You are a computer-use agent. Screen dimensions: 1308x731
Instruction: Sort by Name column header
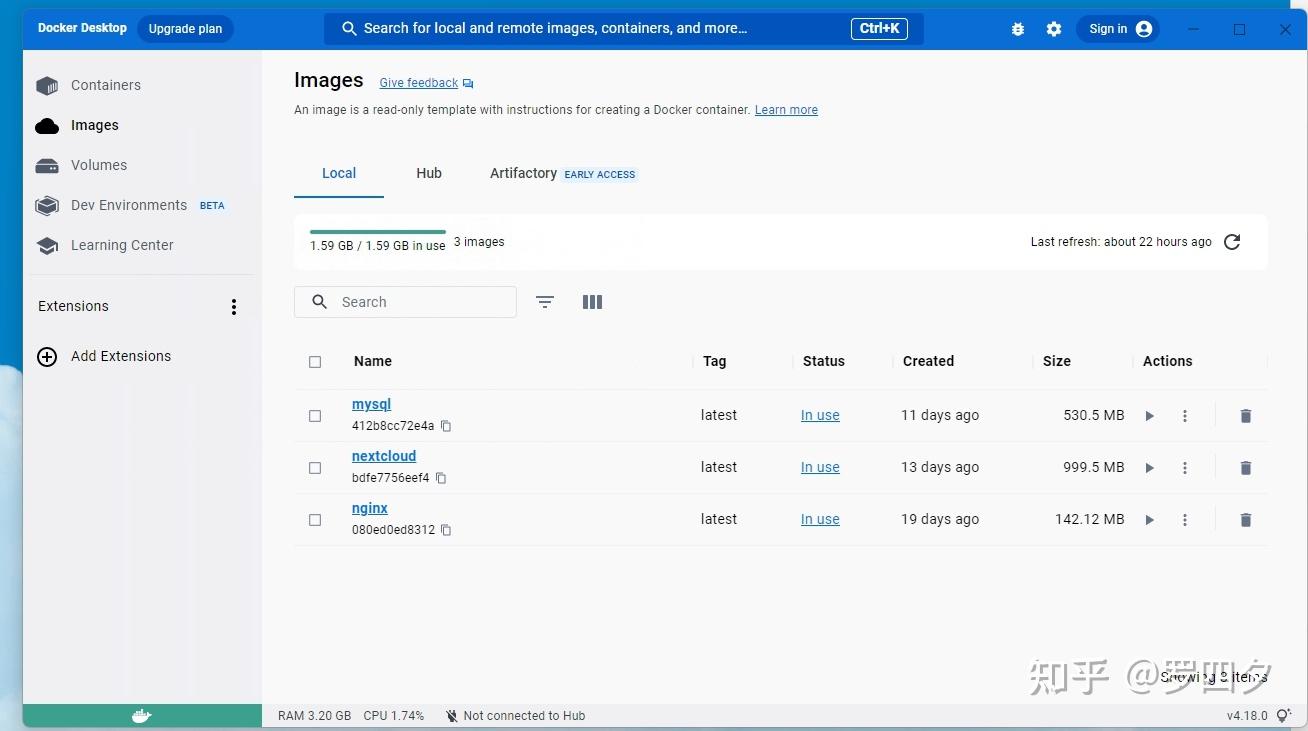[373, 362]
